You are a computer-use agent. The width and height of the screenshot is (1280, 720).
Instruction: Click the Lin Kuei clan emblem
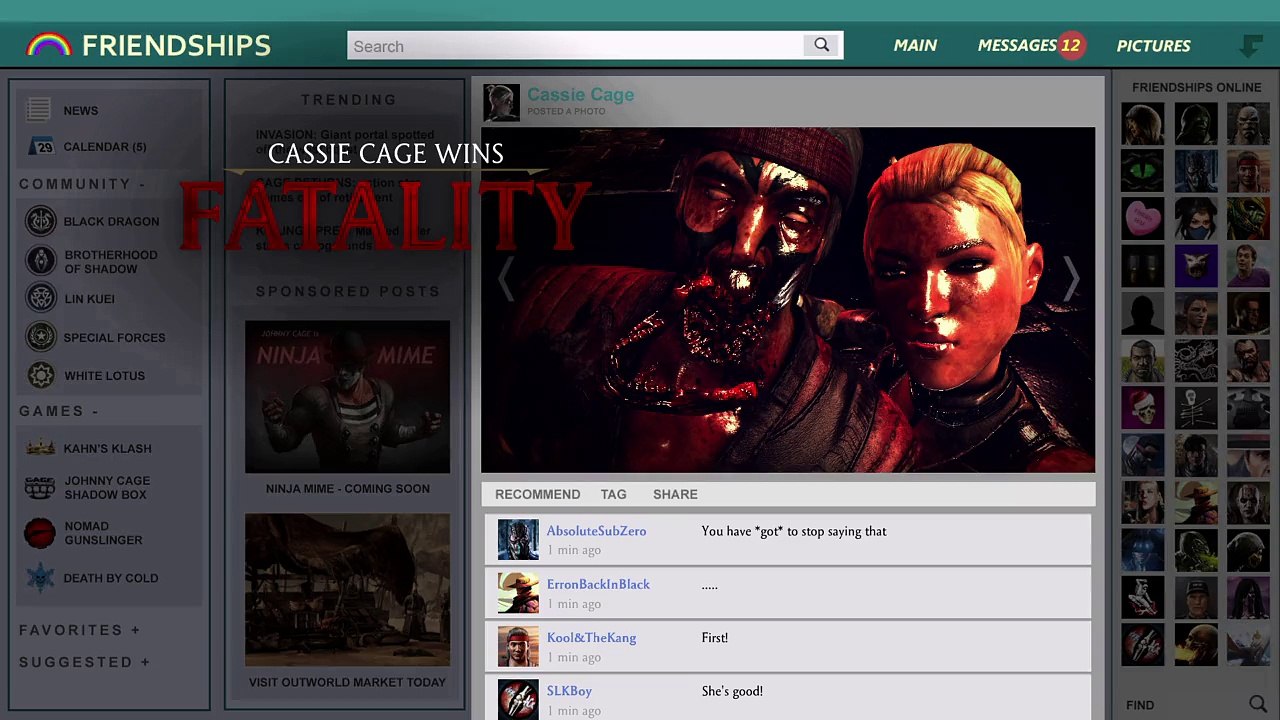(x=41, y=298)
